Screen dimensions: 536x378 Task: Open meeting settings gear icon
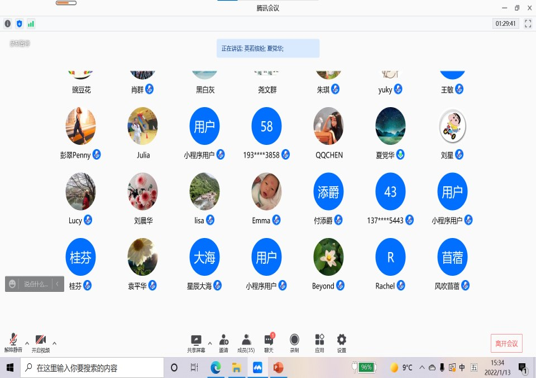click(341, 343)
